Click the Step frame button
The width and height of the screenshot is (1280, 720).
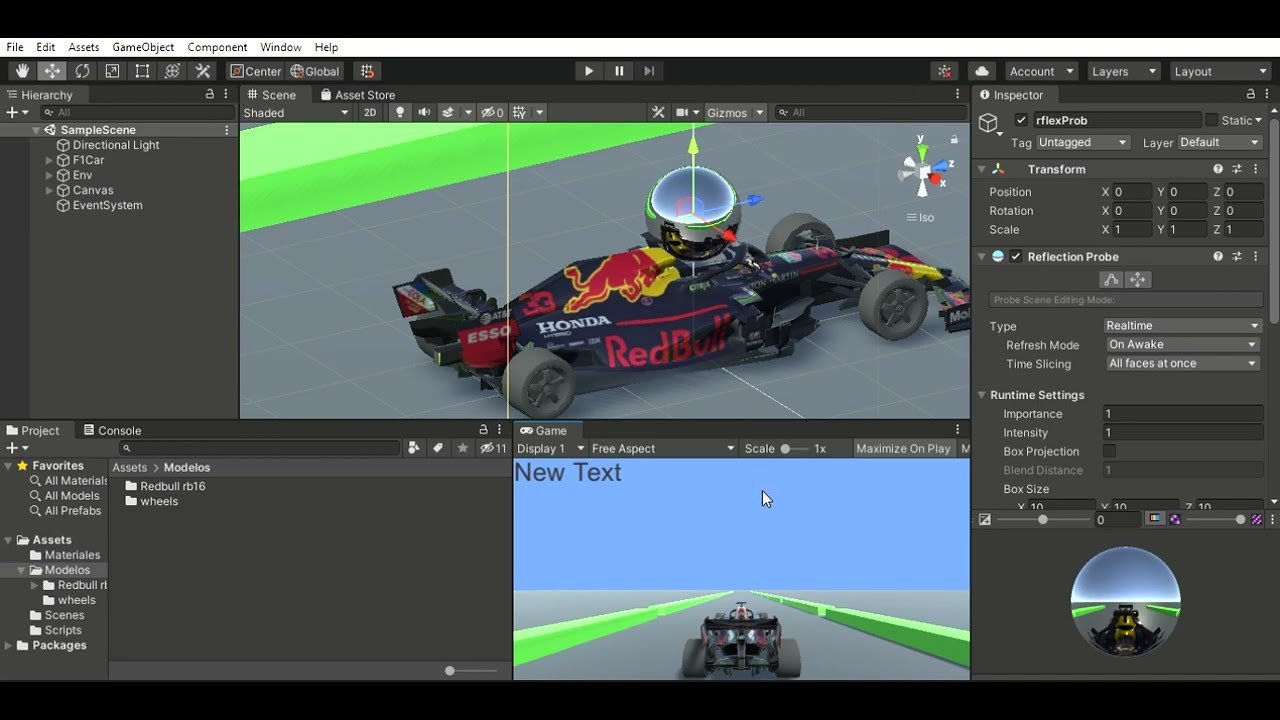649,71
